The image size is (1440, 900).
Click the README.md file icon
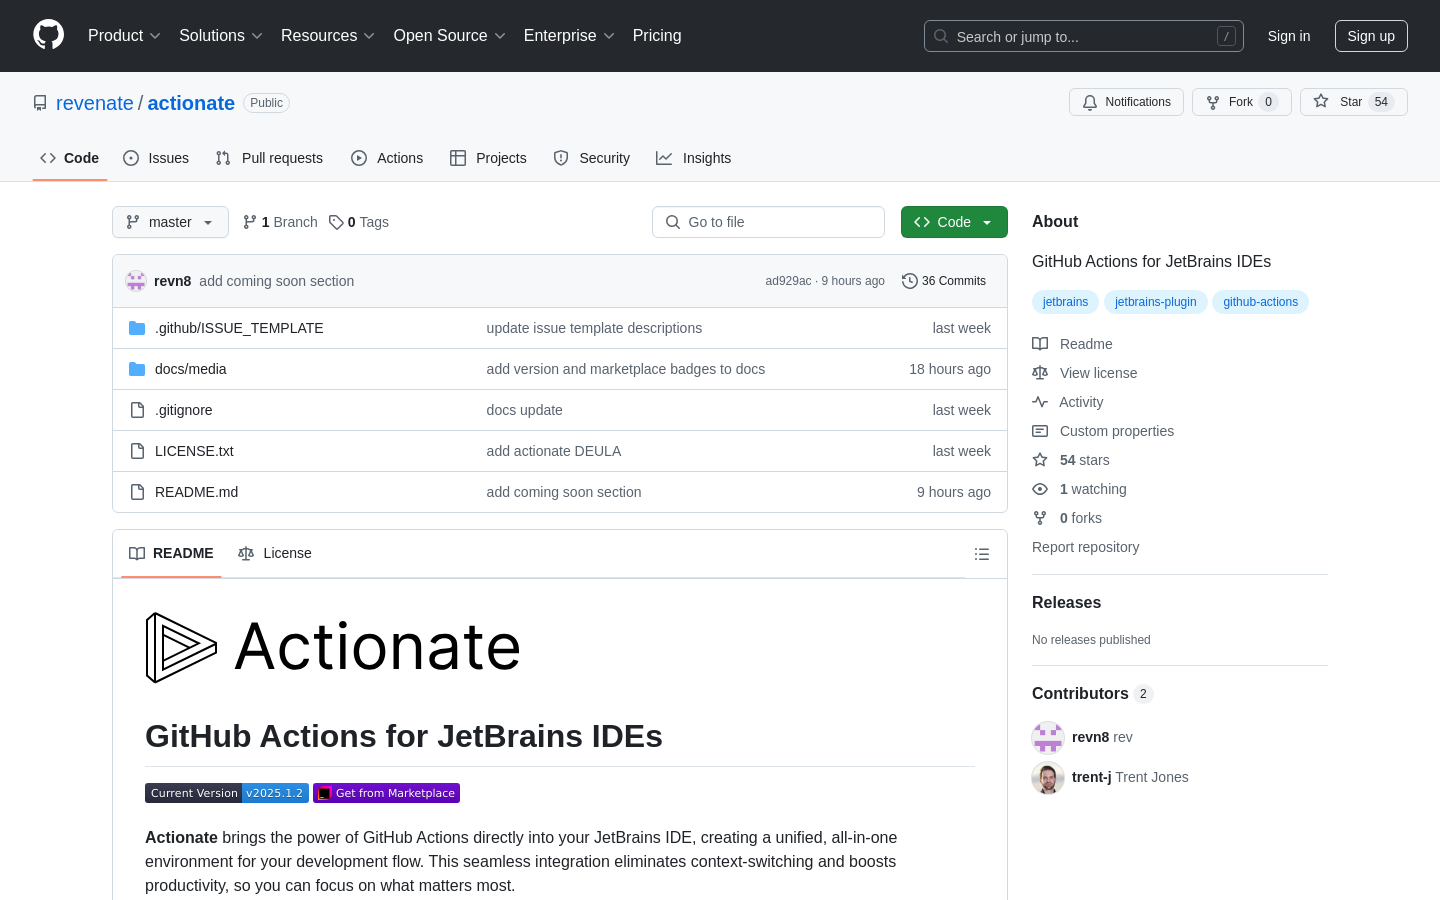click(137, 492)
